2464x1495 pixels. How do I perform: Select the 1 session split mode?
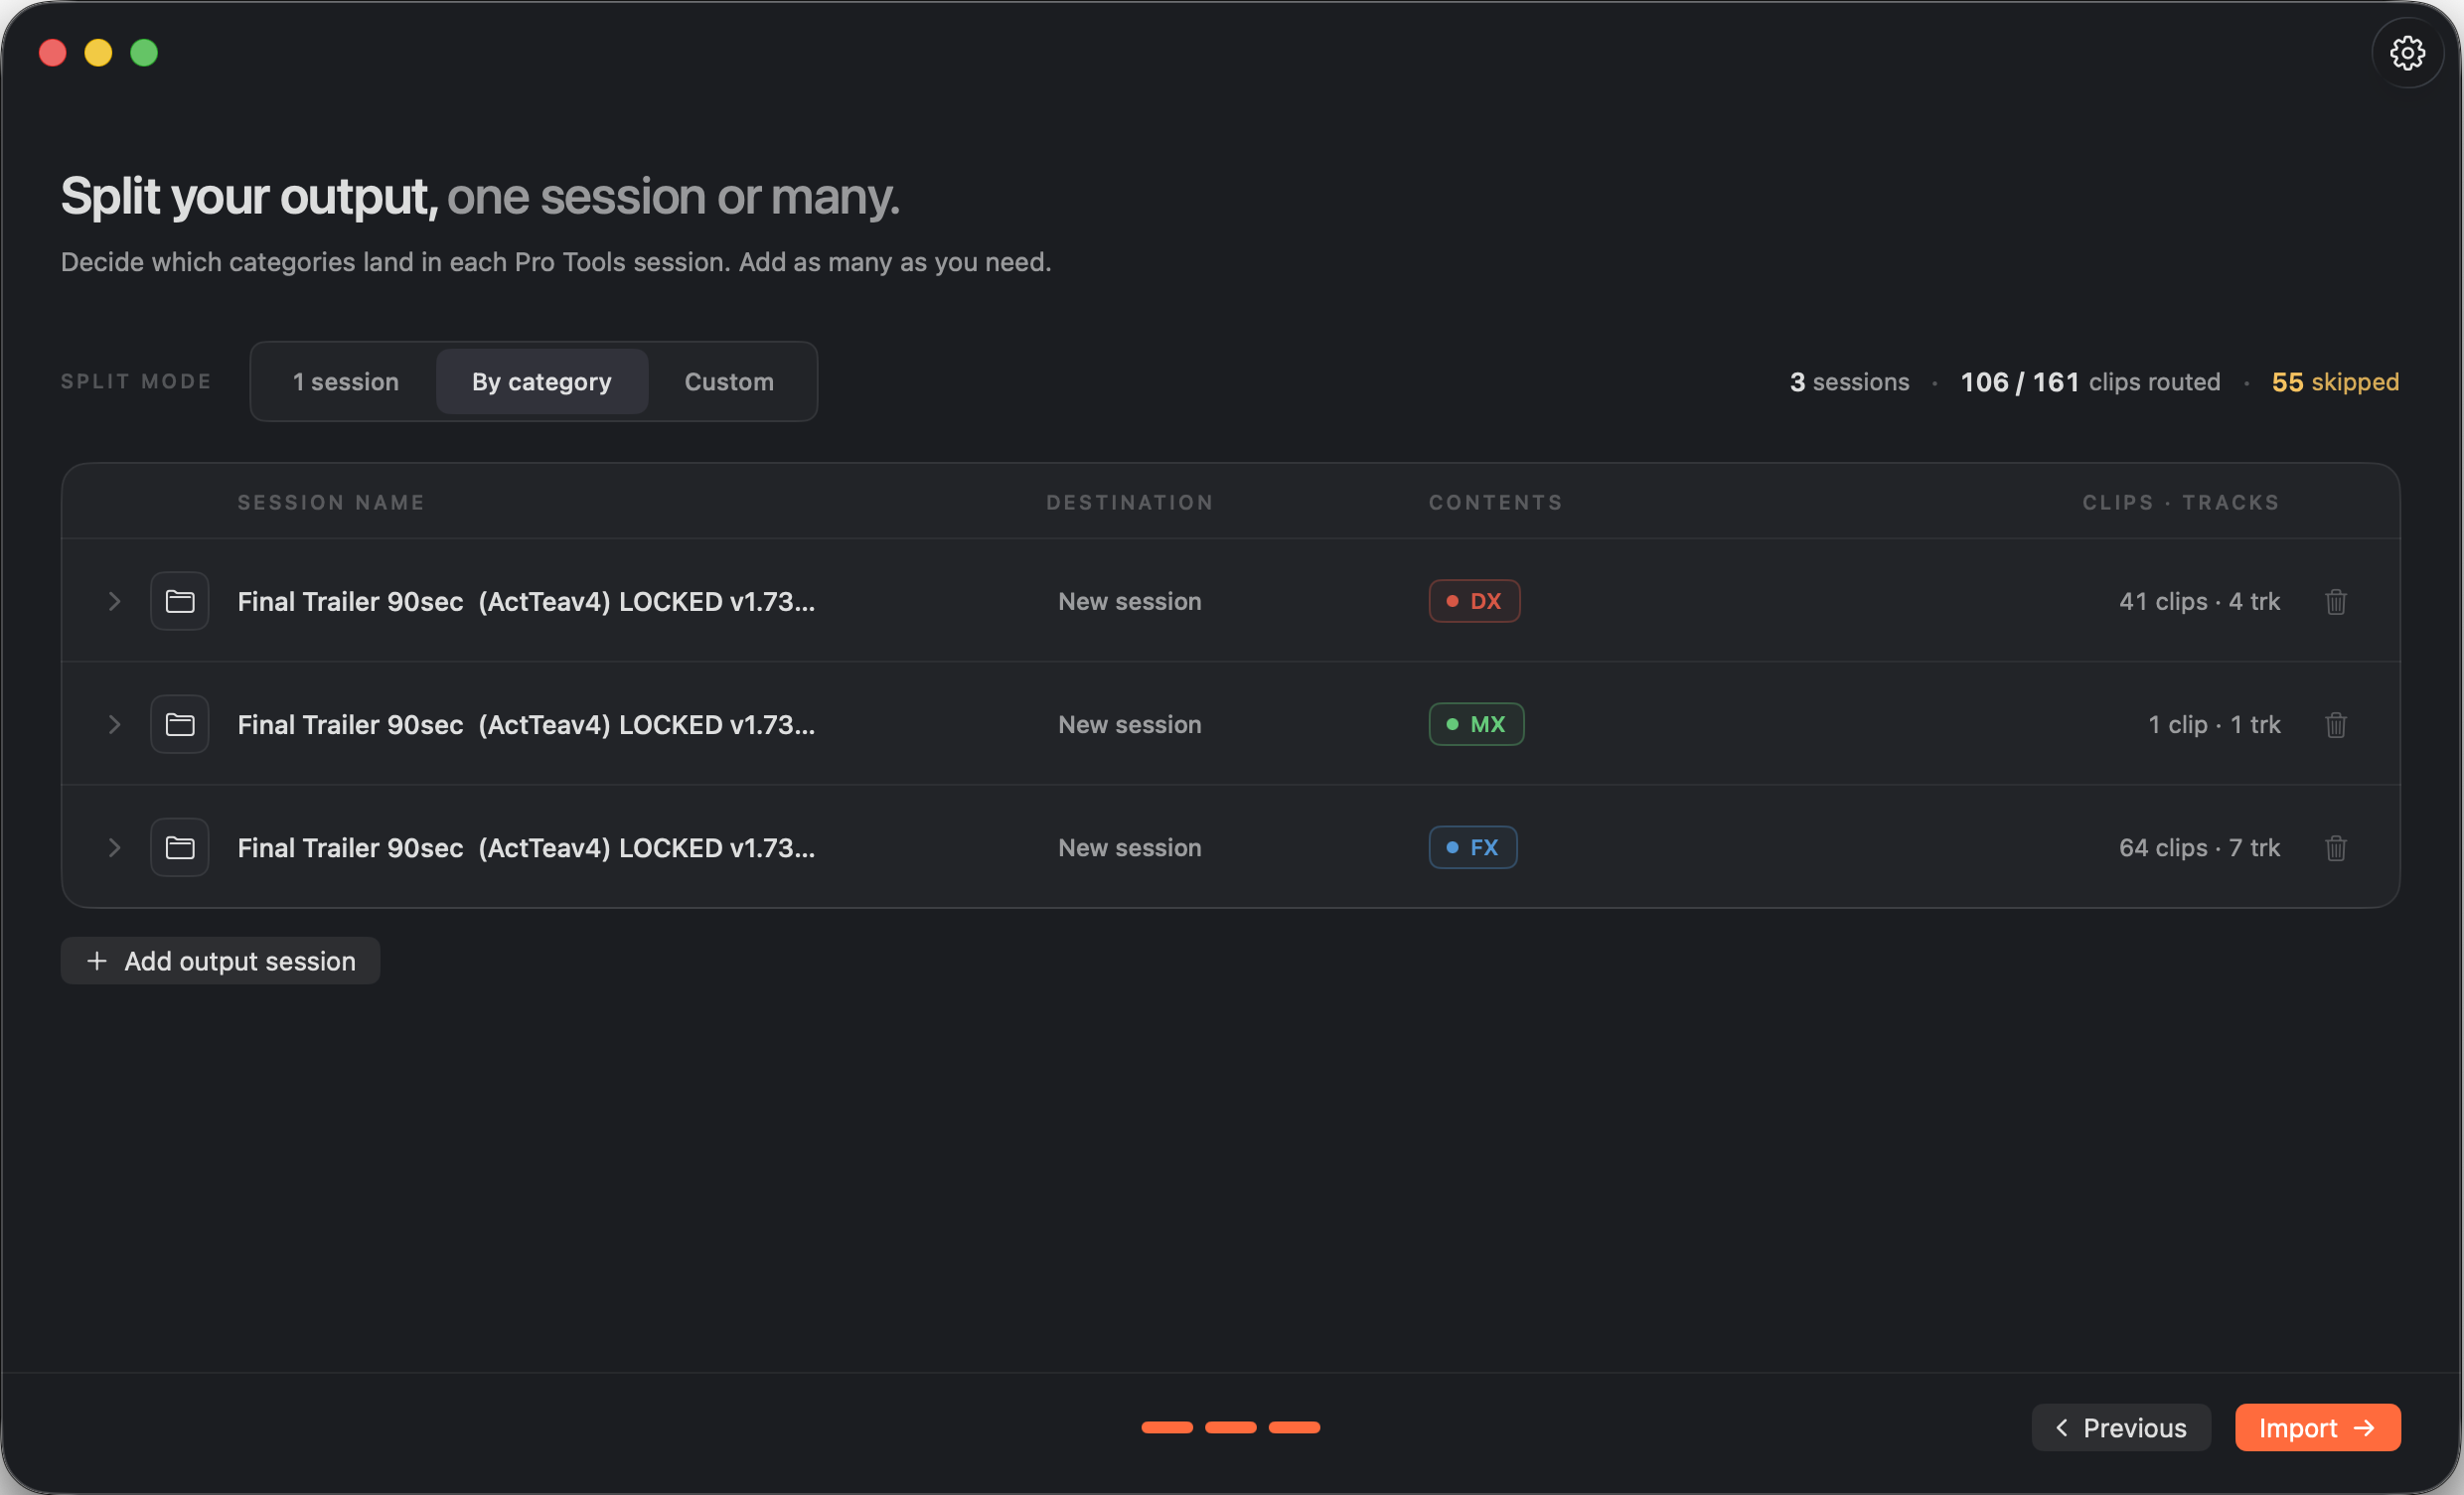pos(345,382)
